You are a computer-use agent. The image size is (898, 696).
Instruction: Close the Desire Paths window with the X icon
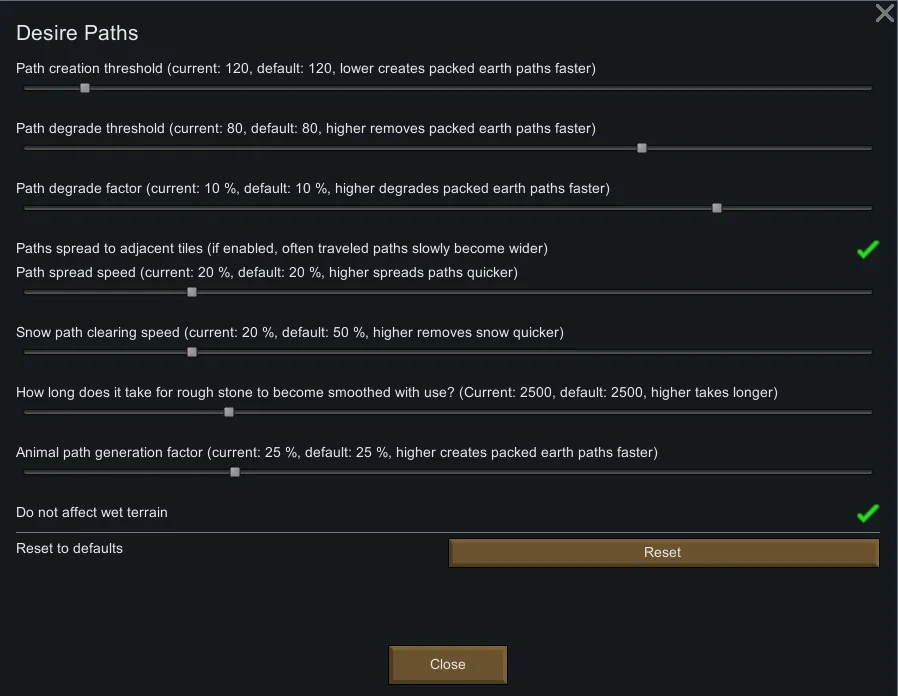click(884, 13)
